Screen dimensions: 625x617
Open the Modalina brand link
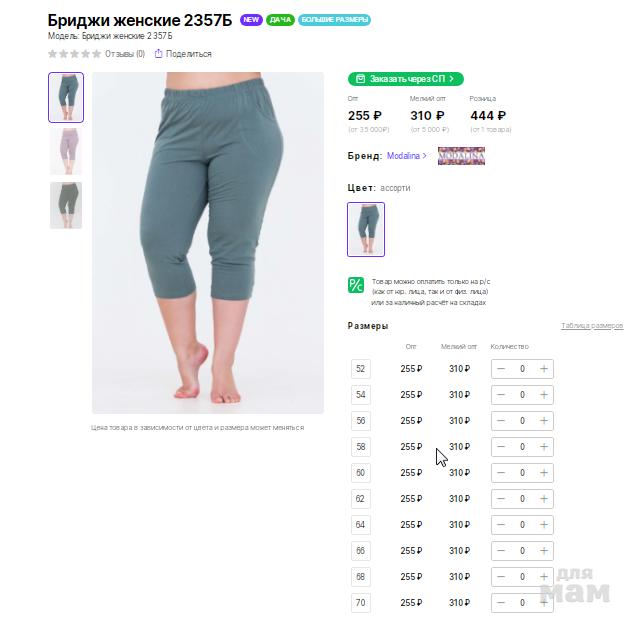[x=407, y=156]
